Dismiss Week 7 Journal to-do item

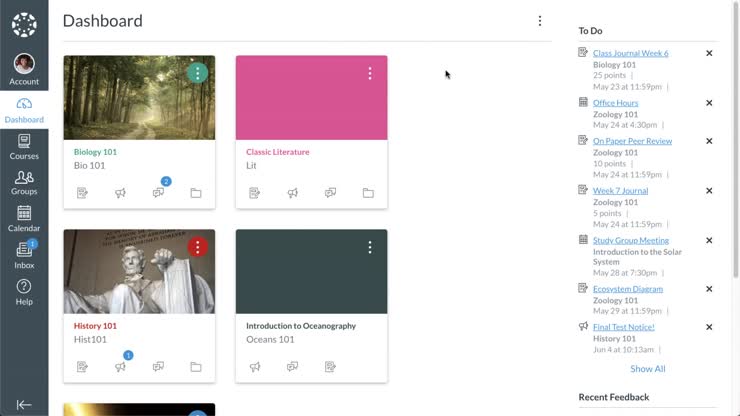point(709,191)
